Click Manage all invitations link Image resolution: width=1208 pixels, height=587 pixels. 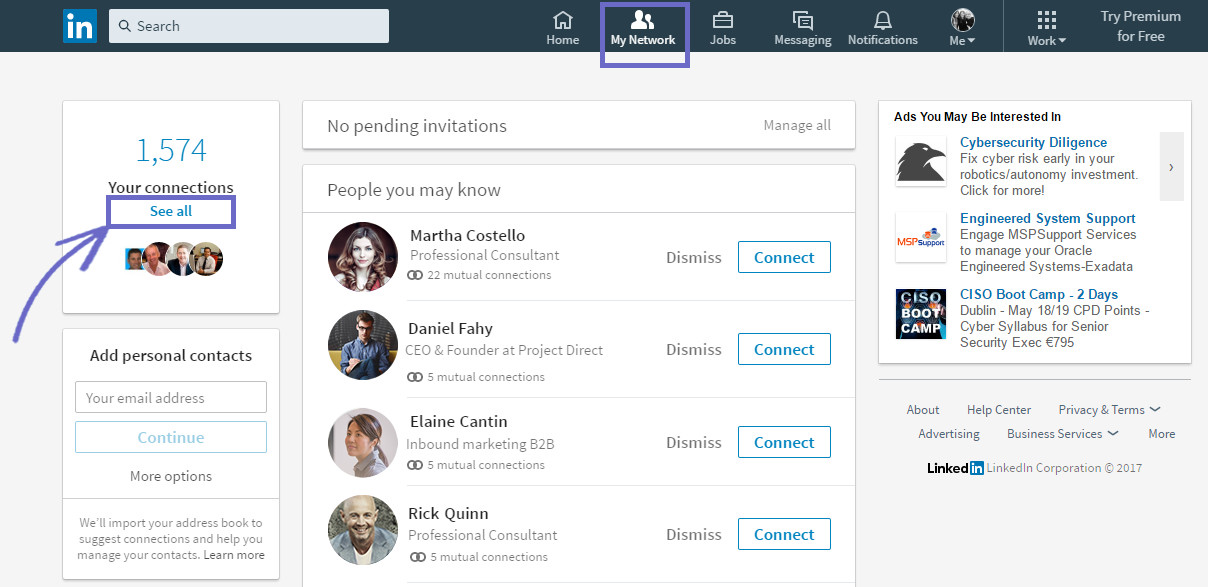796,126
